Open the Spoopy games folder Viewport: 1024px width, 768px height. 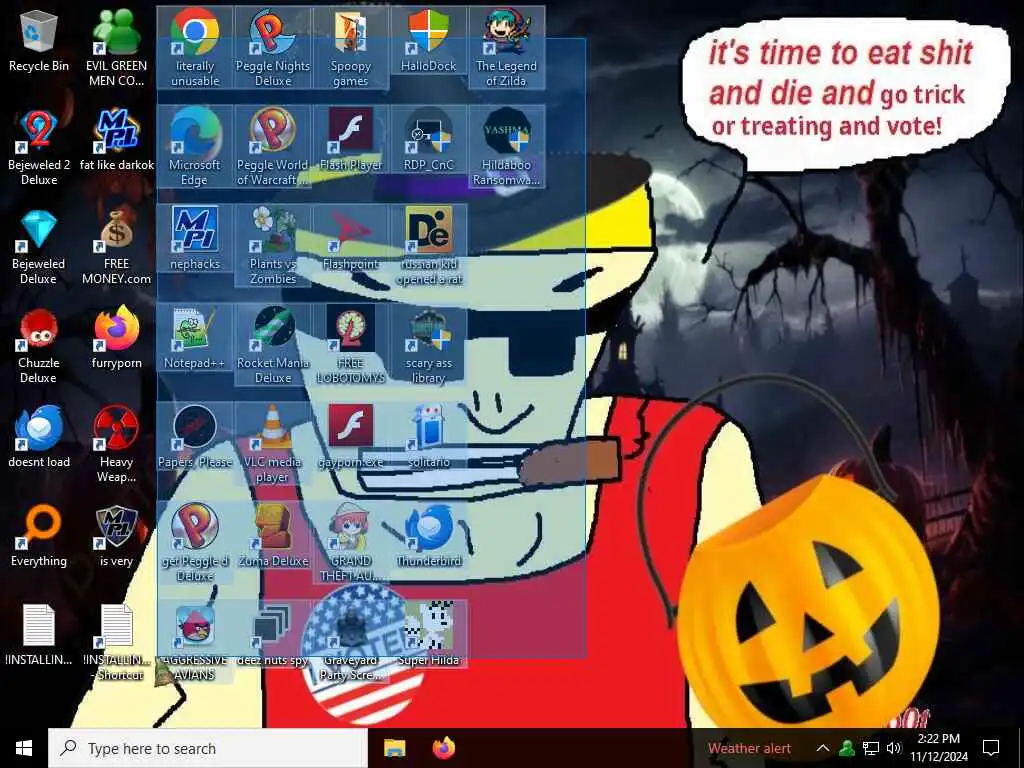(351, 48)
